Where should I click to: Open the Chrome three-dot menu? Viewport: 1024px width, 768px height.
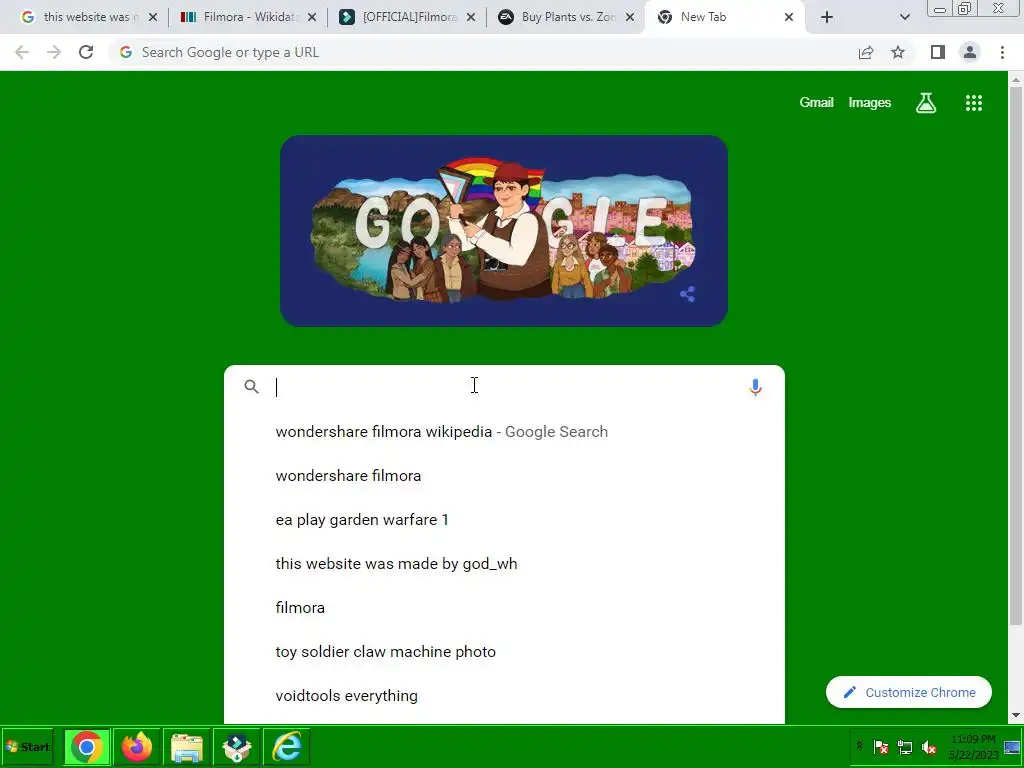1002,52
